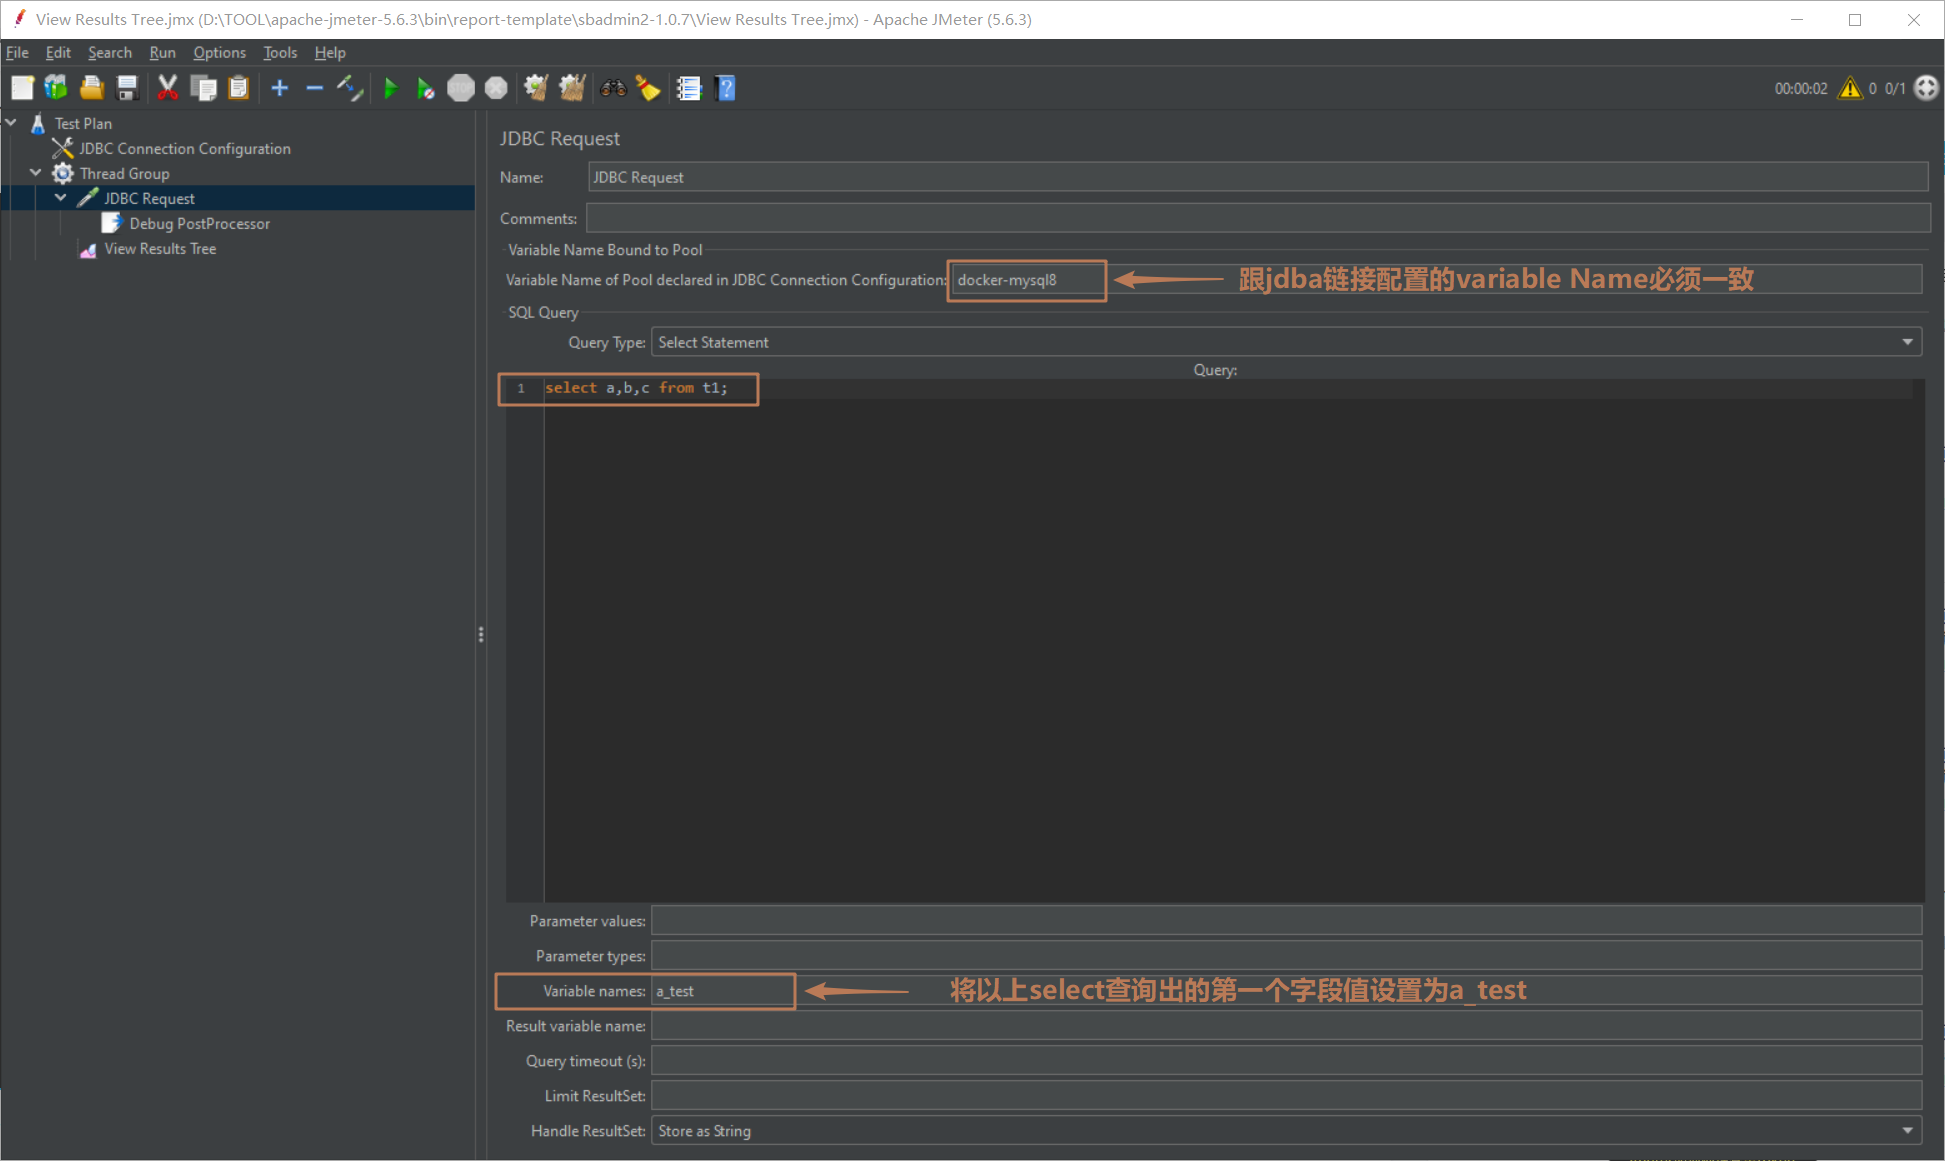The width and height of the screenshot is (1945, 1161).
Task: Select Thread Group in tree
Action: (124, 173)
